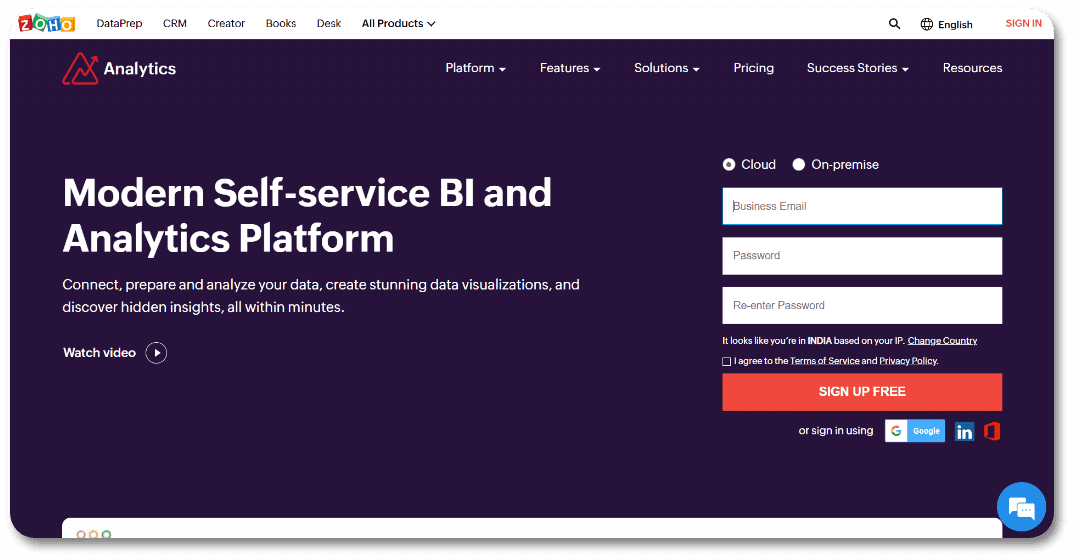Image resolution: width=1074 pixels, height=560 pixels.
Task: Open the search magnifier icon
Action: click(x=894, y=24)
